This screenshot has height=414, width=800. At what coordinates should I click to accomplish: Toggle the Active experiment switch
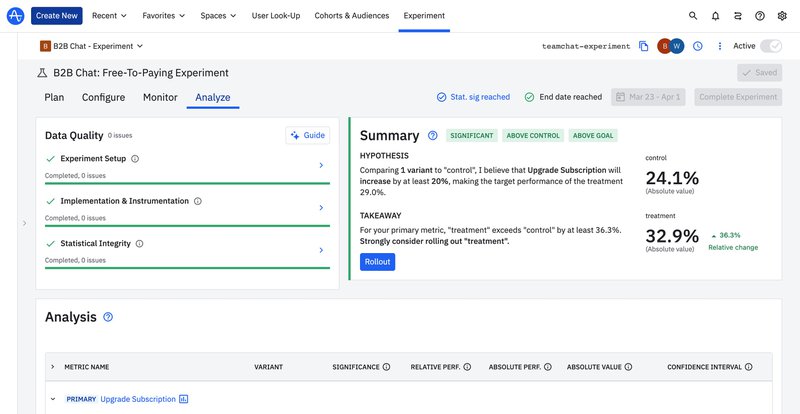[770, 46]
